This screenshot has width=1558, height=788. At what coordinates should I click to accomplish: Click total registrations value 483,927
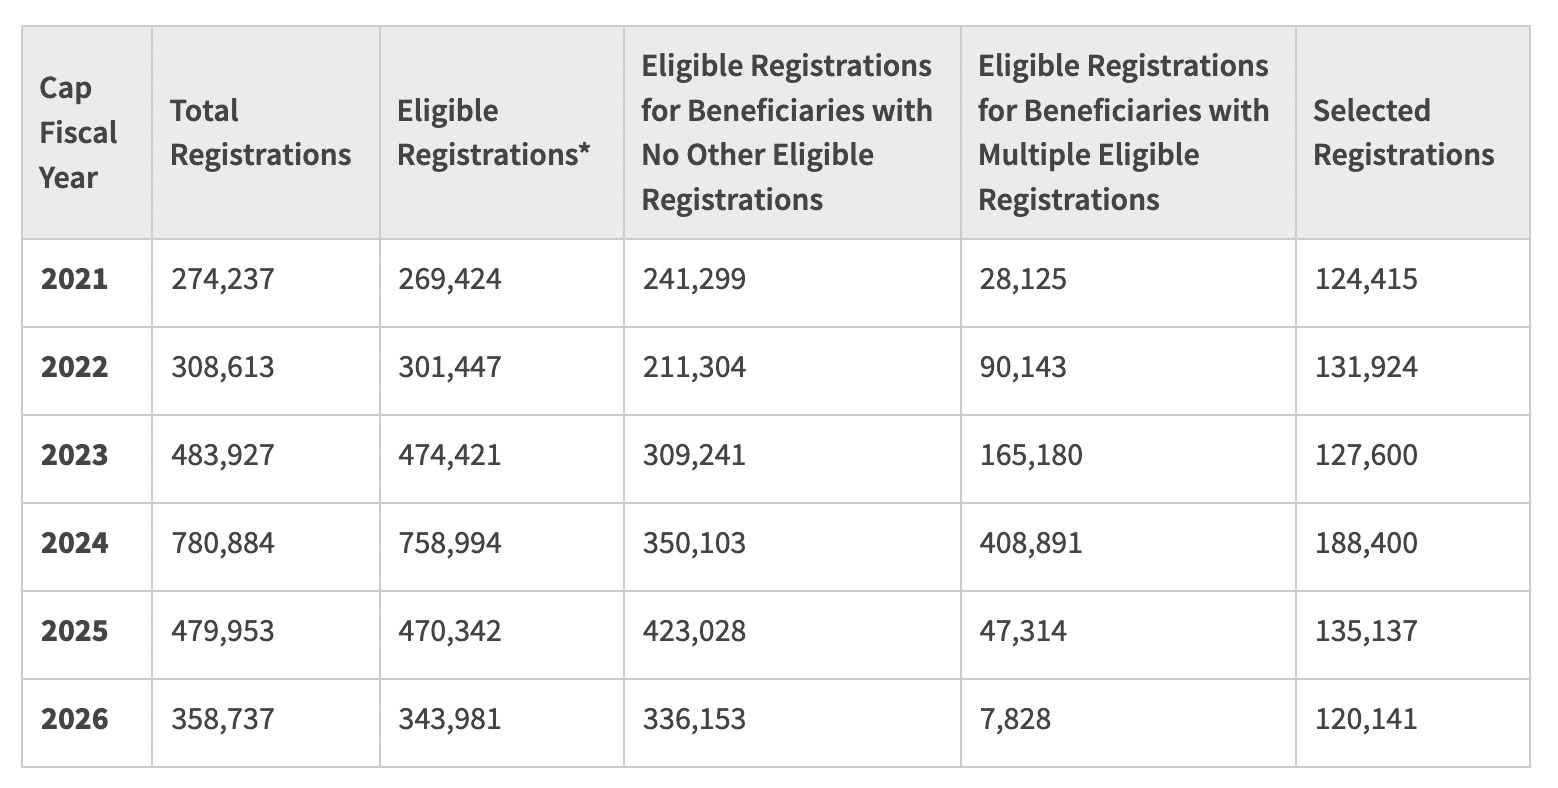pyautogui.click(x=222, y=455)
